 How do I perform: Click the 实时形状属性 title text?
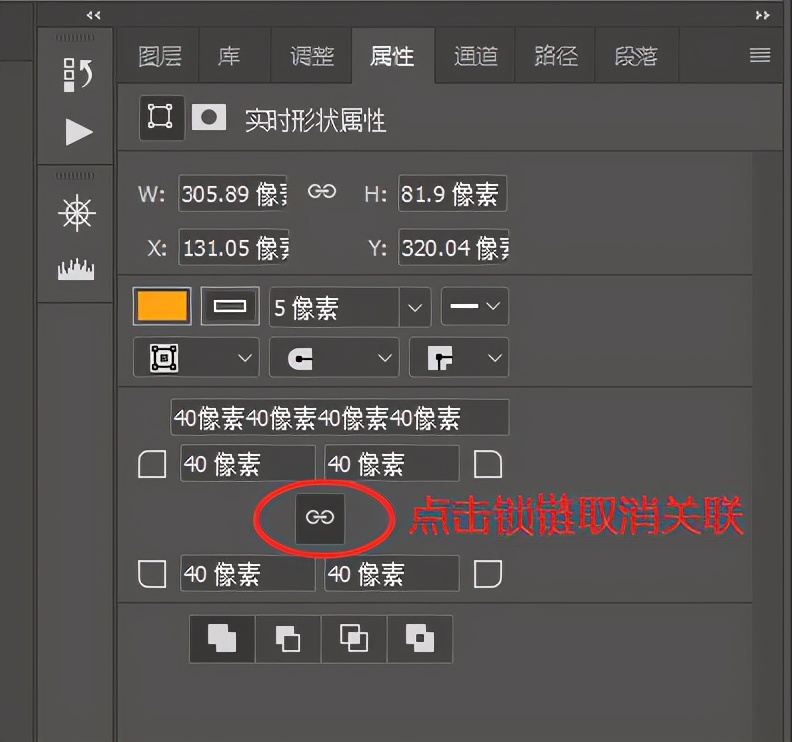click(316, 120)
